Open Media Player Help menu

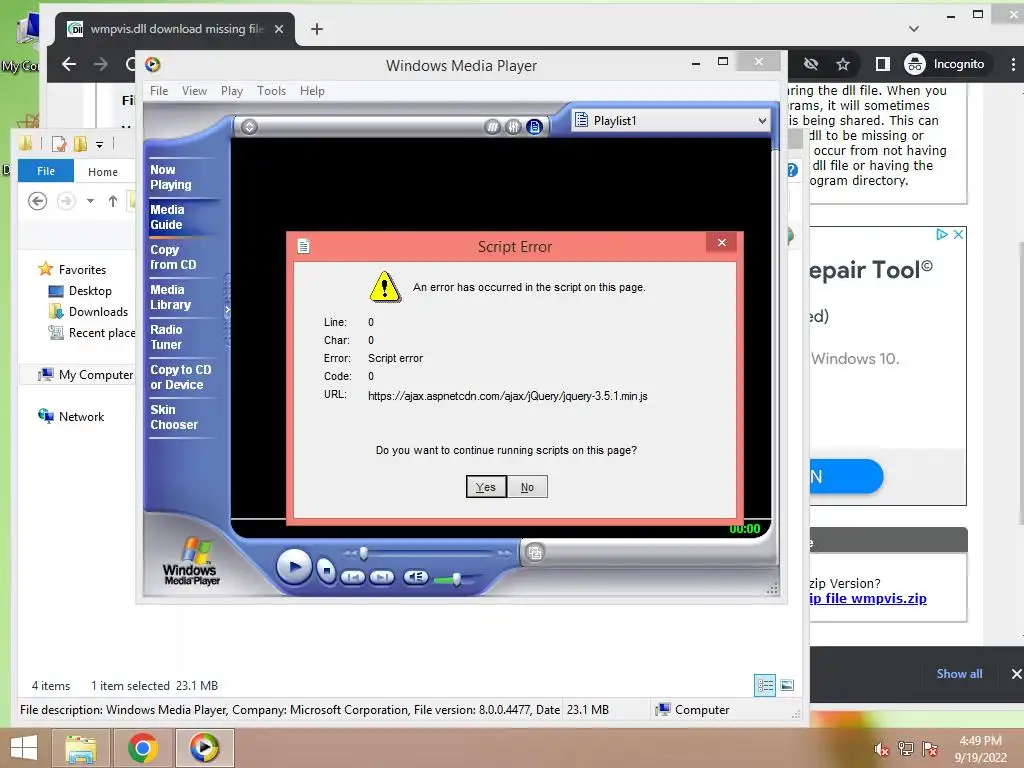312,91
